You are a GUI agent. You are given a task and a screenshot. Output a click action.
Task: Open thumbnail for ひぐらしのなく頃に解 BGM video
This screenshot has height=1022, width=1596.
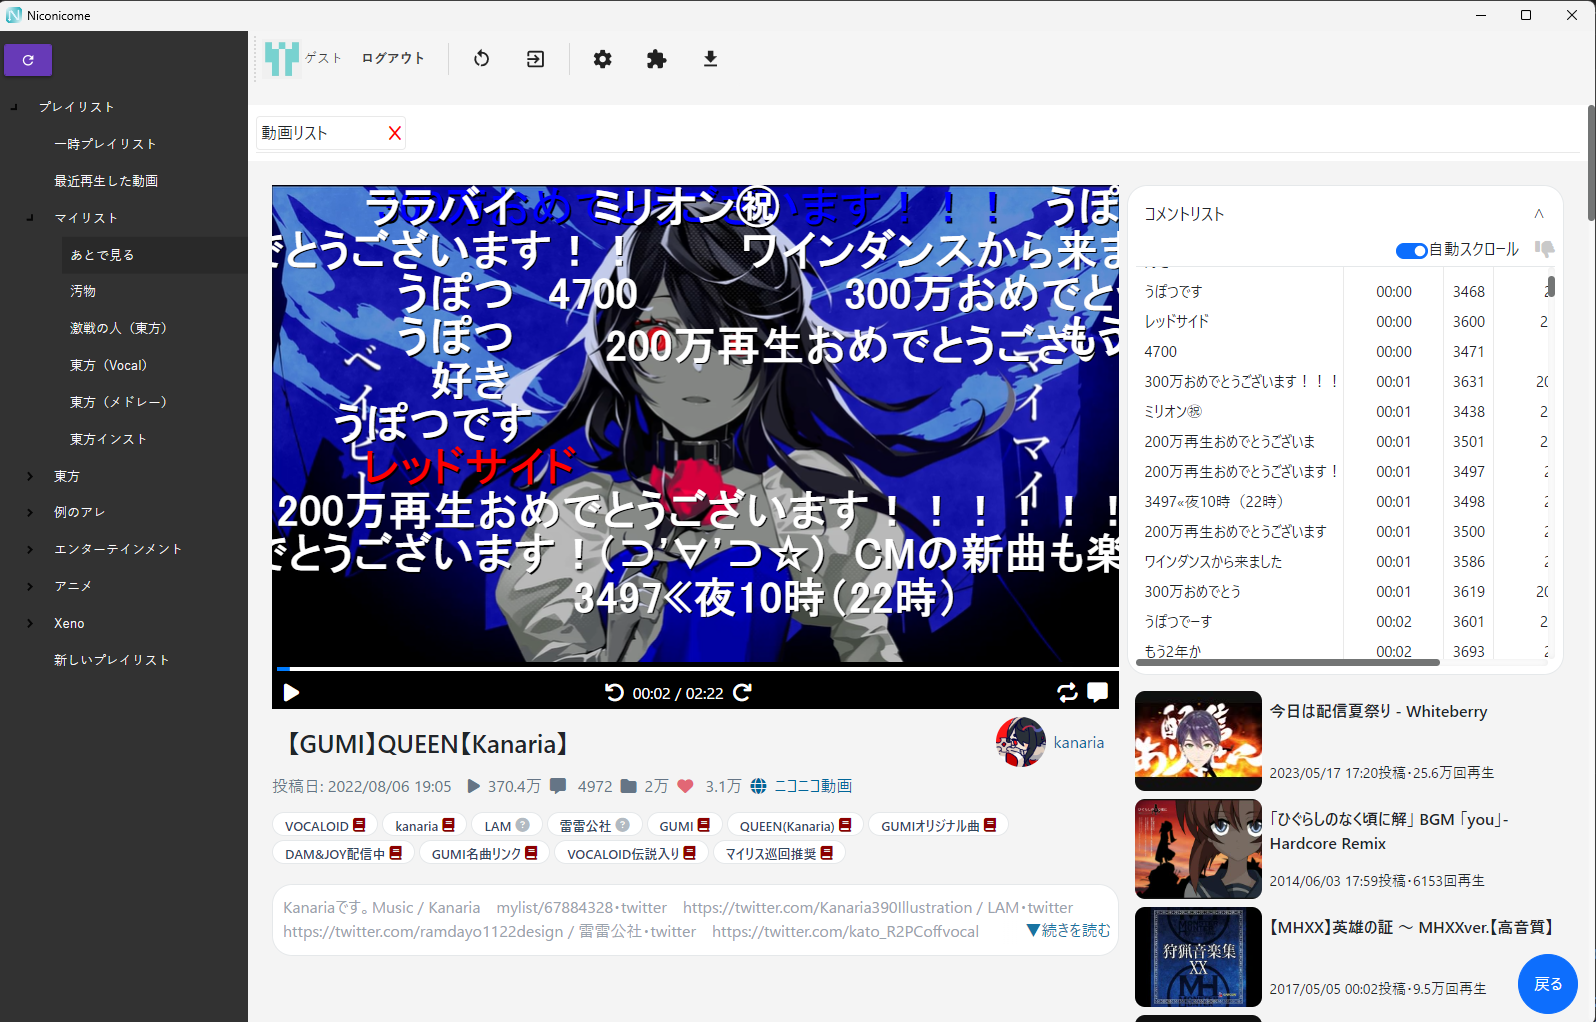1198,849
